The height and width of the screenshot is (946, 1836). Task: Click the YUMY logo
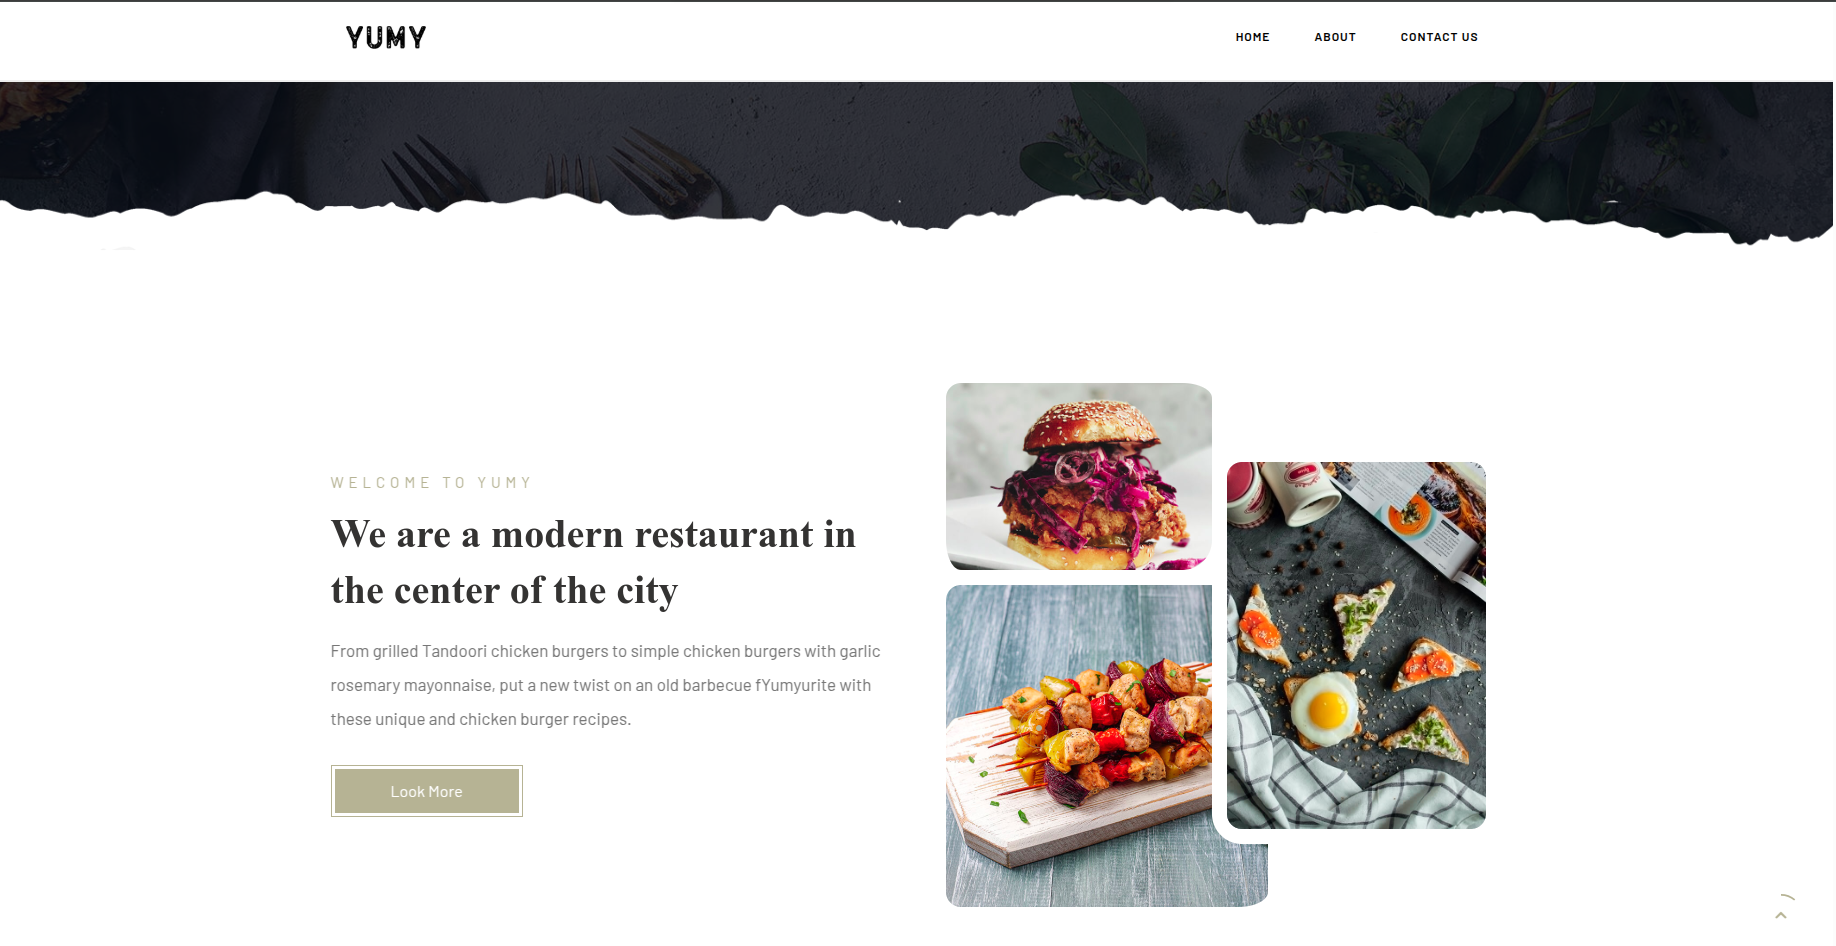pos(386,37)
